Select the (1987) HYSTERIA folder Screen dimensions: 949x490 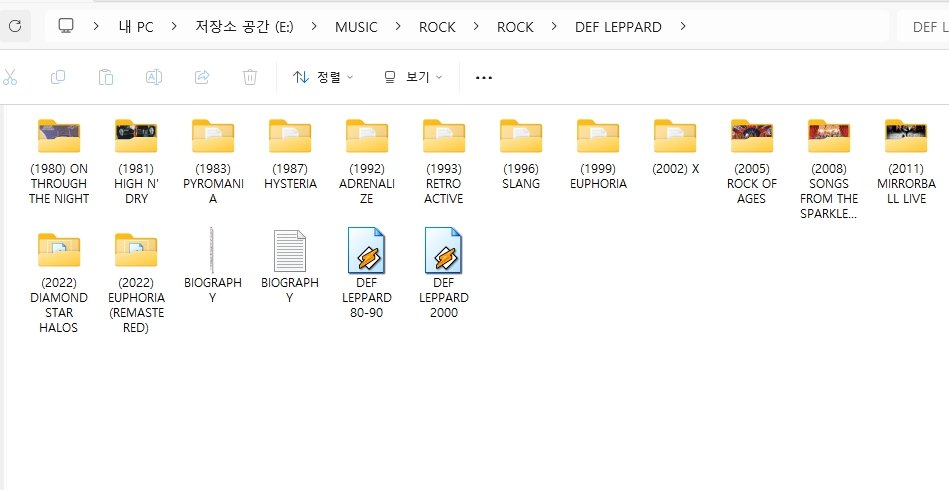click(x=290, y=154)
